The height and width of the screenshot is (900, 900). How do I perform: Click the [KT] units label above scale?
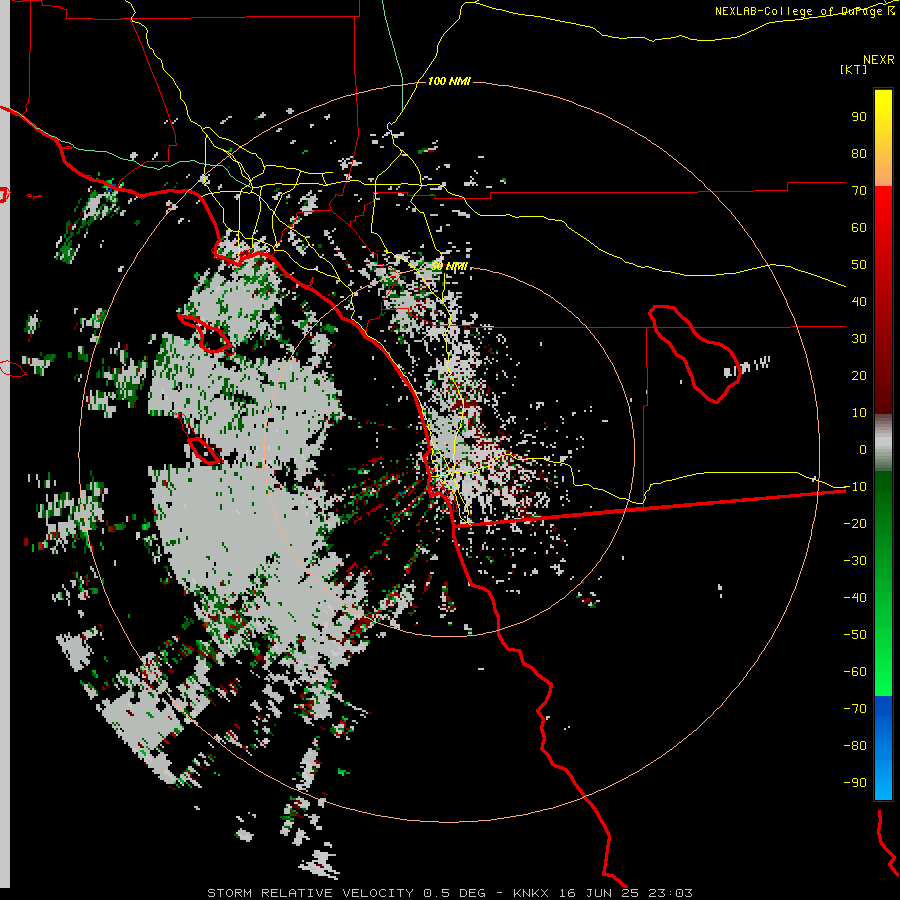click(x=853, y=69)
